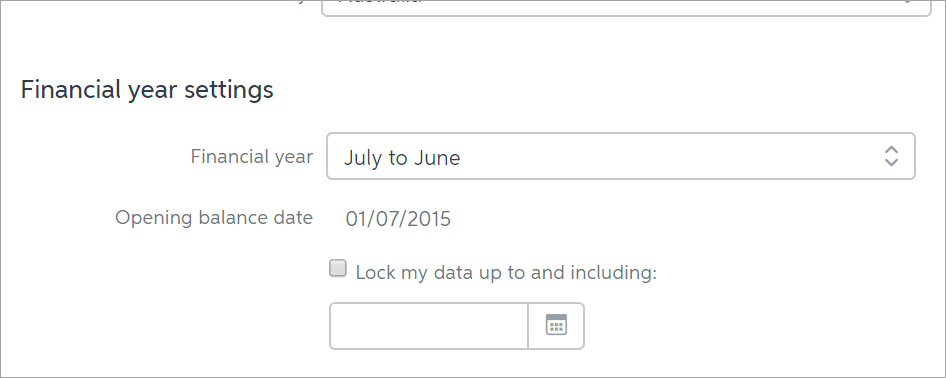This screenshot has height=378, width=946.
Task: Click the blank middle area of Financial year dropdown
Action: point(664,156)
